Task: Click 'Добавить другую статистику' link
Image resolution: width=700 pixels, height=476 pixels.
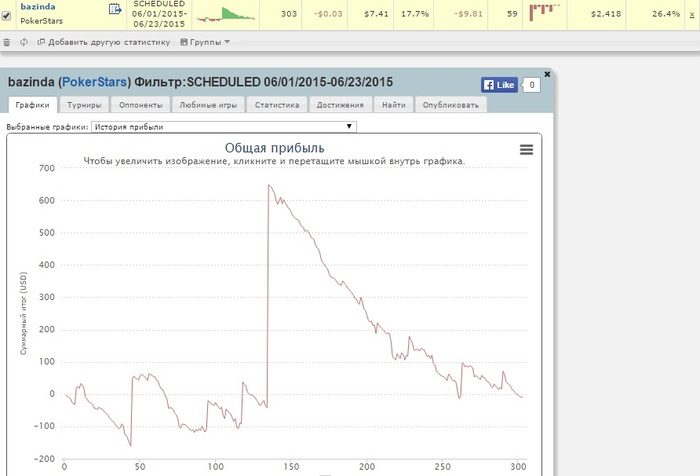Action: pyautogui.click(x=104, y=42)
